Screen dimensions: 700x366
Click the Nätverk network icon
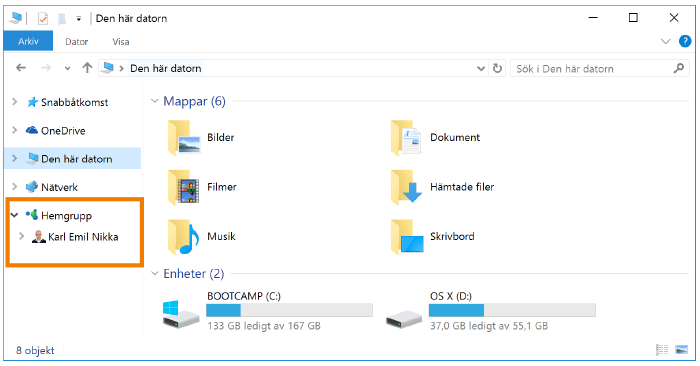click(32, 187)
